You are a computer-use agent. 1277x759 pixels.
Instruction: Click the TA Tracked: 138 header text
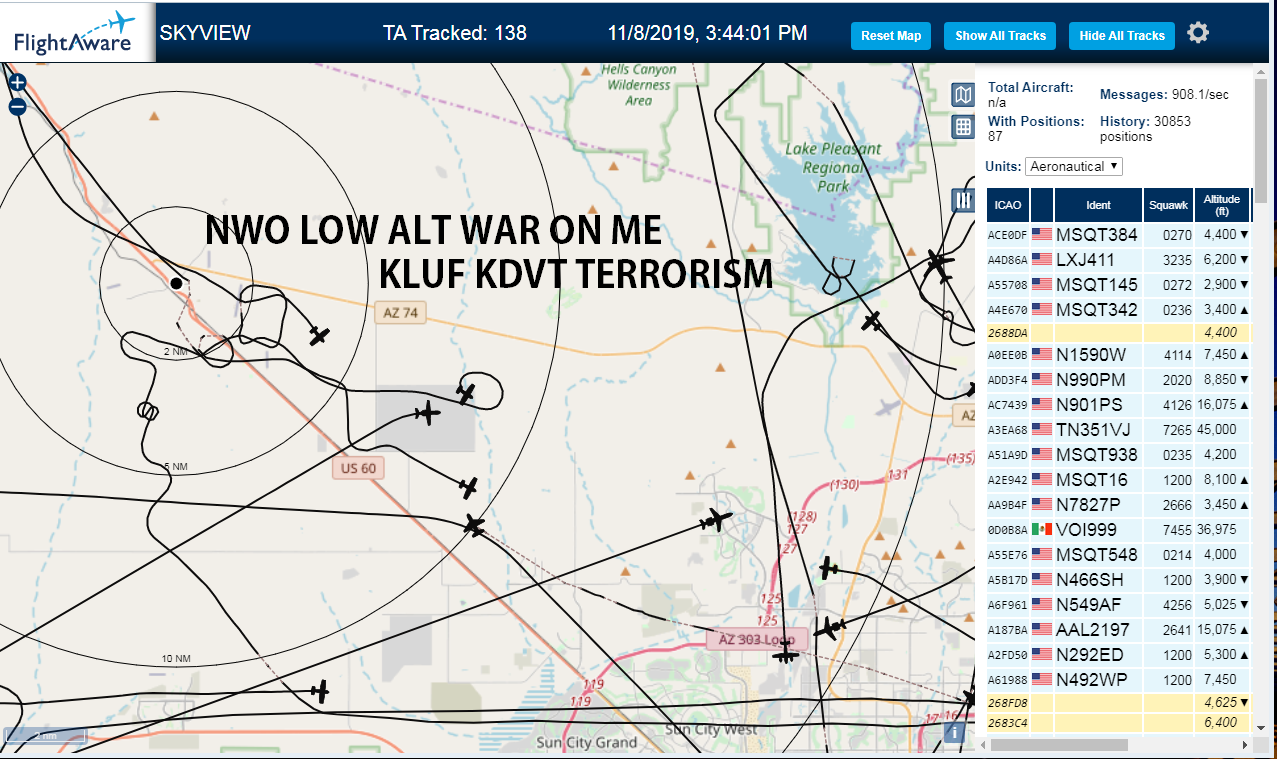[x=455, y=33]
